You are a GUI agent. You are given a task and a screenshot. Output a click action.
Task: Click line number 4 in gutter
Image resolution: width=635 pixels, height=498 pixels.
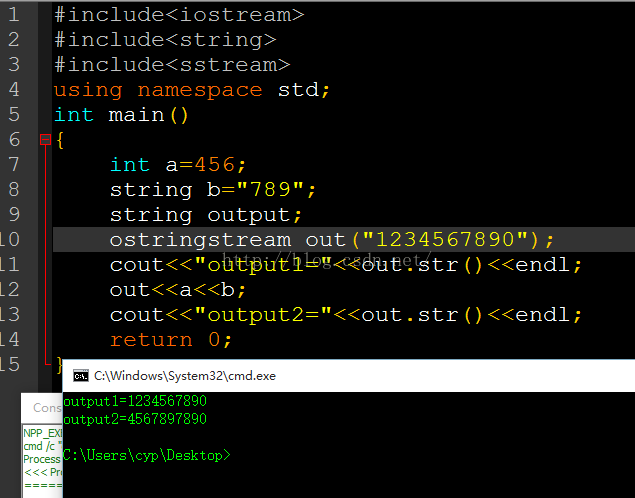coord(13,89)
